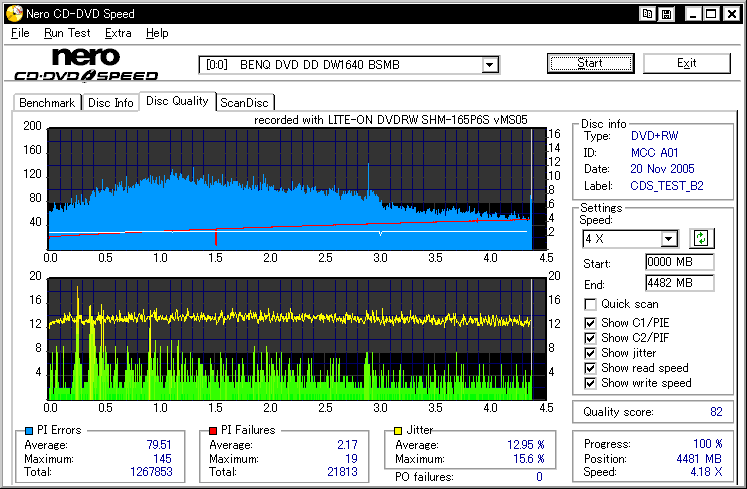Open the Run Test menu
Image resolution: width=747 pixels, height=489 pixels.
click(x=67, y=33)
